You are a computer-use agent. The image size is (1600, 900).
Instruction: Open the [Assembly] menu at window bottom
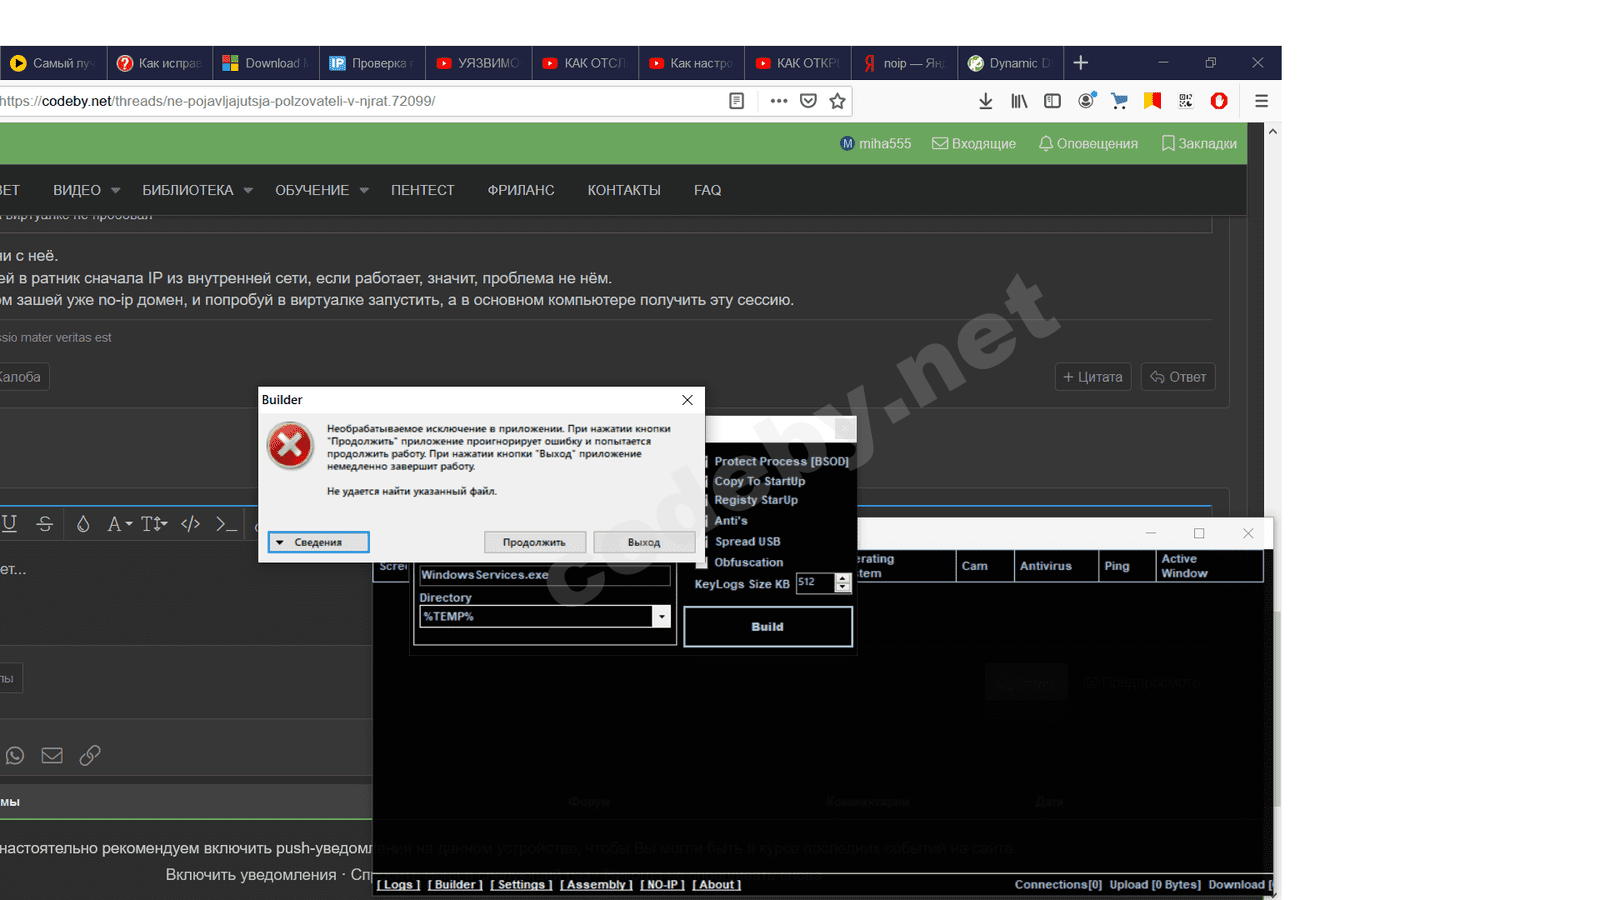(x=596, y=885)
